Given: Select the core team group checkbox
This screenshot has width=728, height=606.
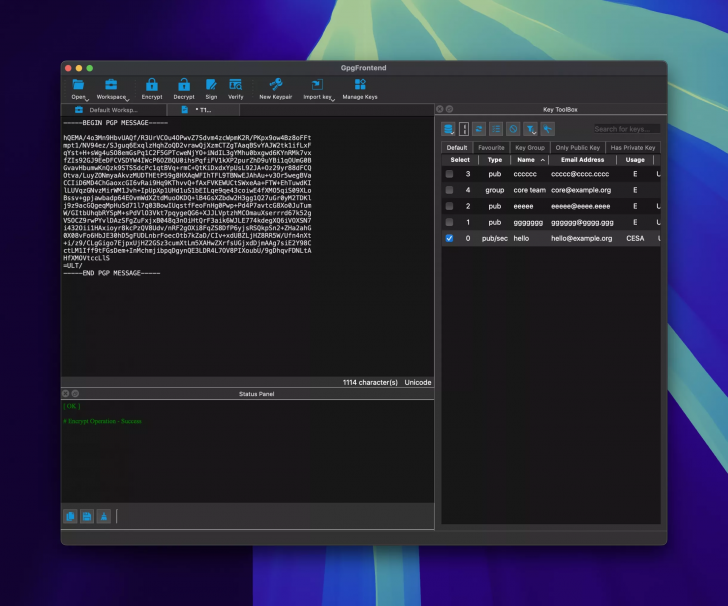Looking at the screenshot, I should pos(449,190).
